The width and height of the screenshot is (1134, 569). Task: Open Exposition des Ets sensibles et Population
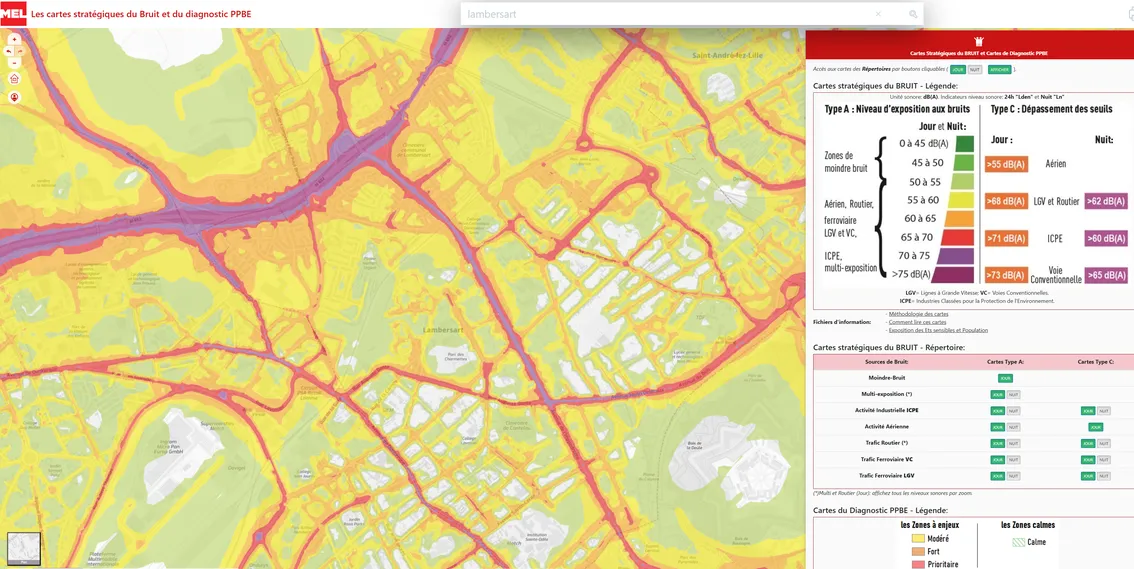(937, 330)
